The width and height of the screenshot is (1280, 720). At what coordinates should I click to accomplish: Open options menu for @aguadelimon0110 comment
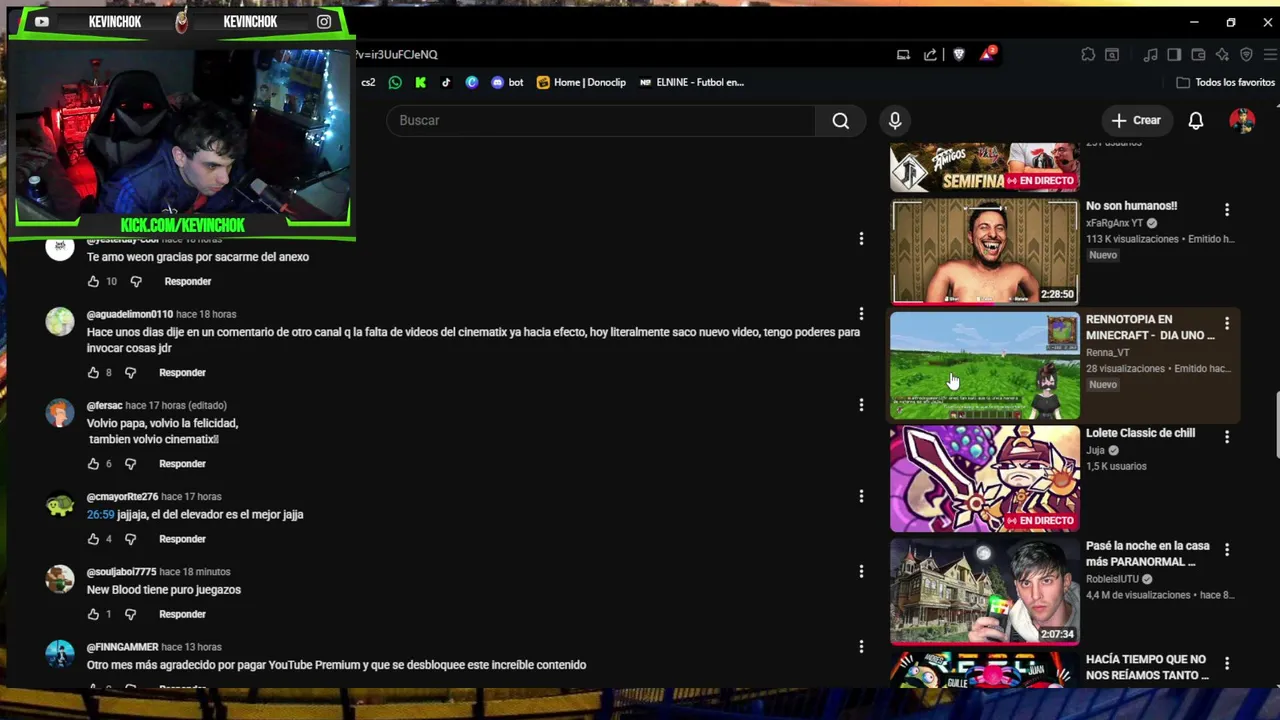pyautogui.click(x=861, y=314)
